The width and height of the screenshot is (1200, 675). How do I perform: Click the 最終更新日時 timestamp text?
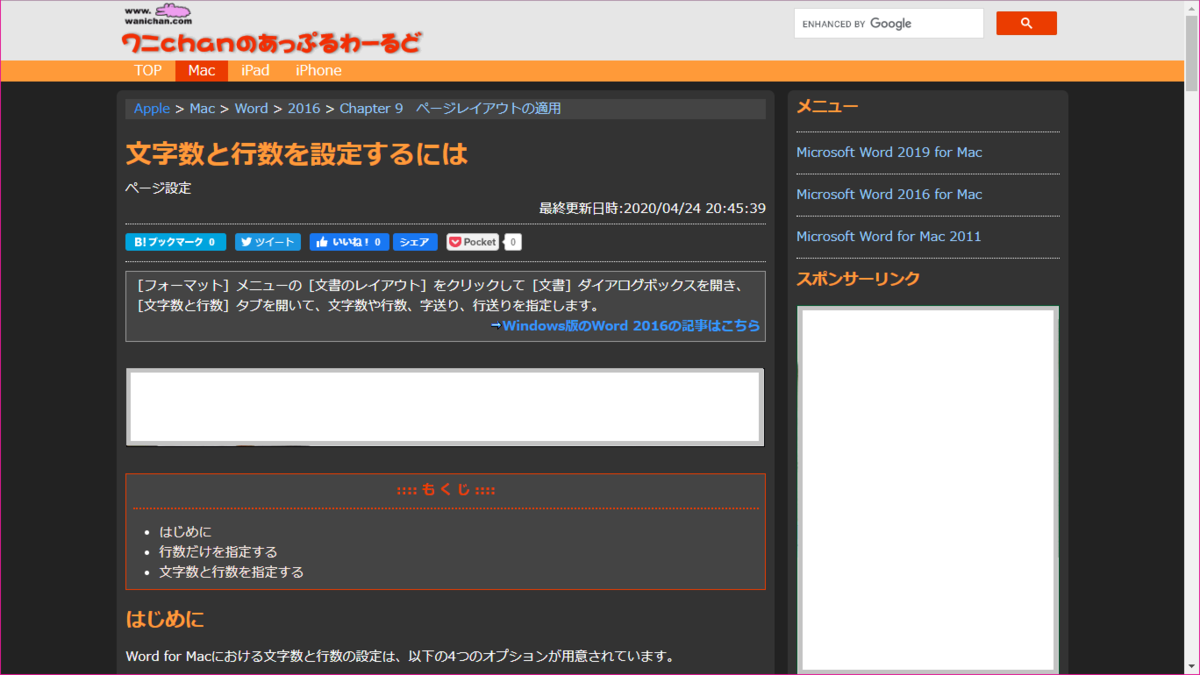(x=652, y=208)
